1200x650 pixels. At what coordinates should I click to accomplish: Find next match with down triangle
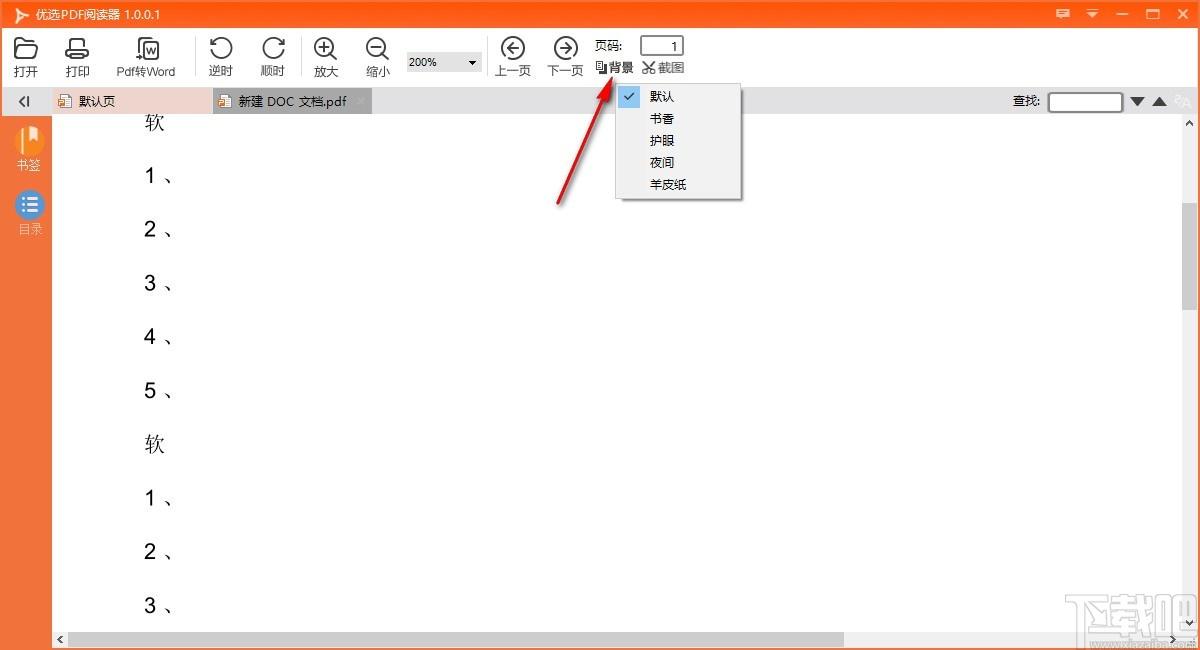(x=1137, y=101)
